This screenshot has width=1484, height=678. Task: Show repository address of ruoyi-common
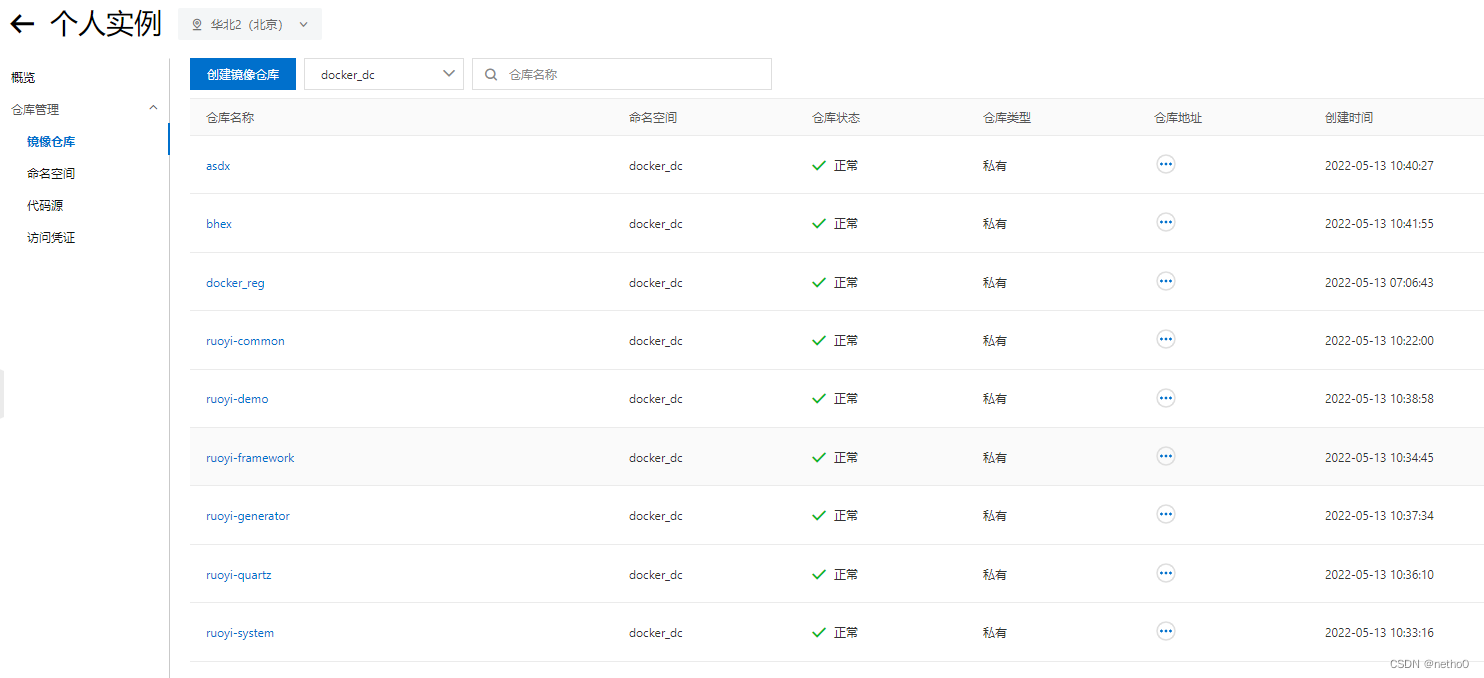point(1165,339)
